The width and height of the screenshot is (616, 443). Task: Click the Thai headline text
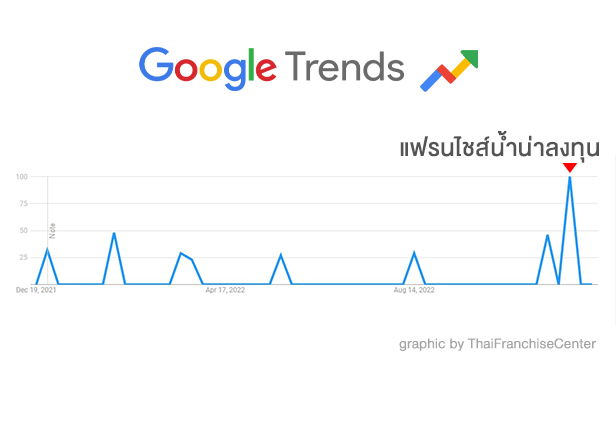pos(499,146)
